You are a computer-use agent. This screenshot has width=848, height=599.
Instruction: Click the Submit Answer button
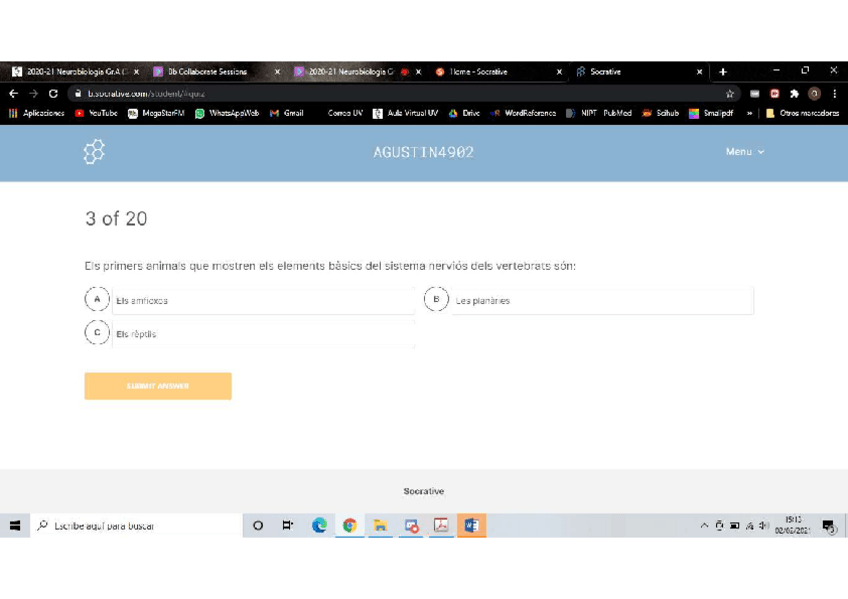[x=158, y=386]
